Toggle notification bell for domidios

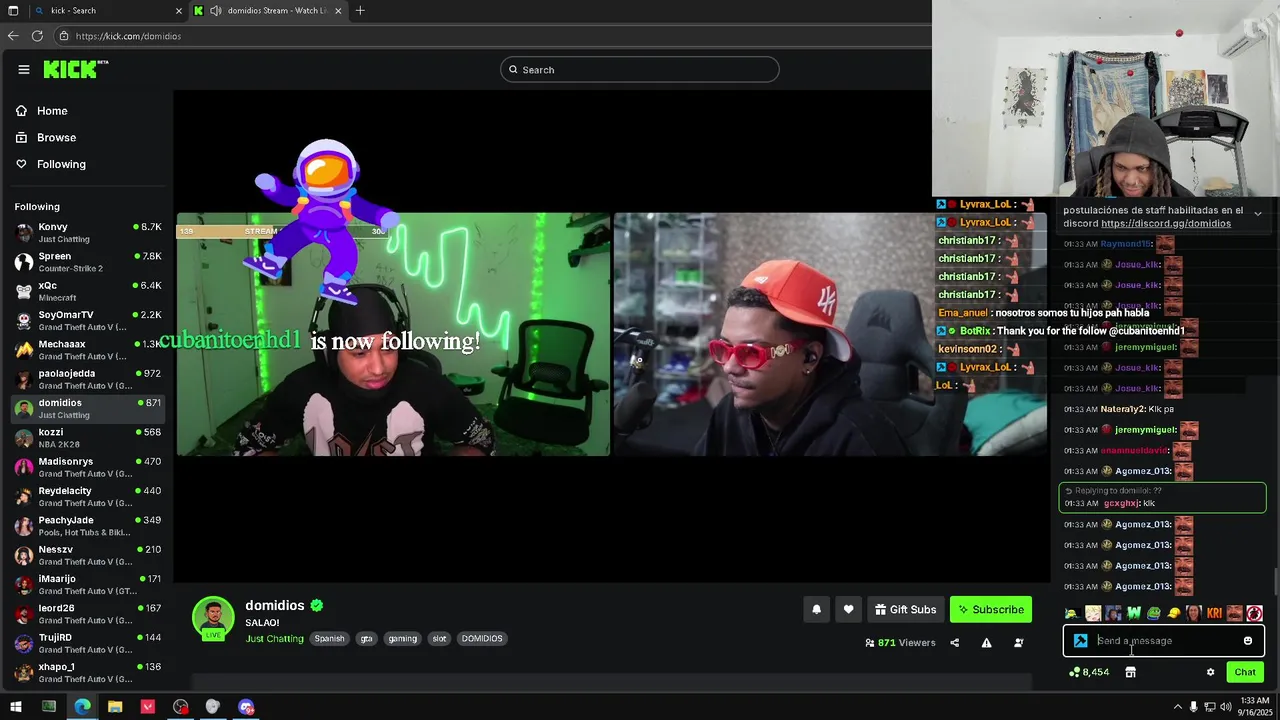[x=816, y=609]
